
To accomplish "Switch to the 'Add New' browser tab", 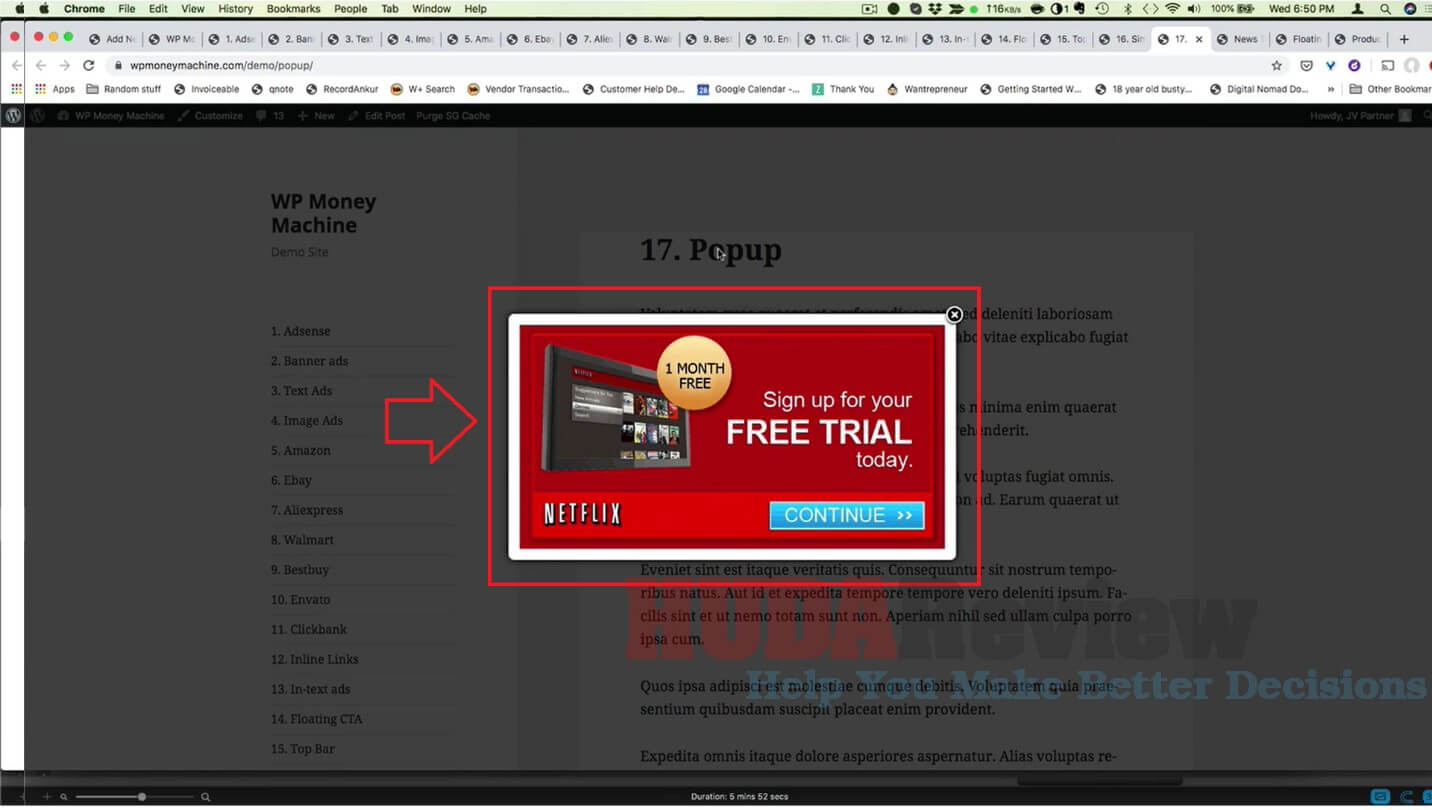I will pyautogui.click(x=112, y=39).
